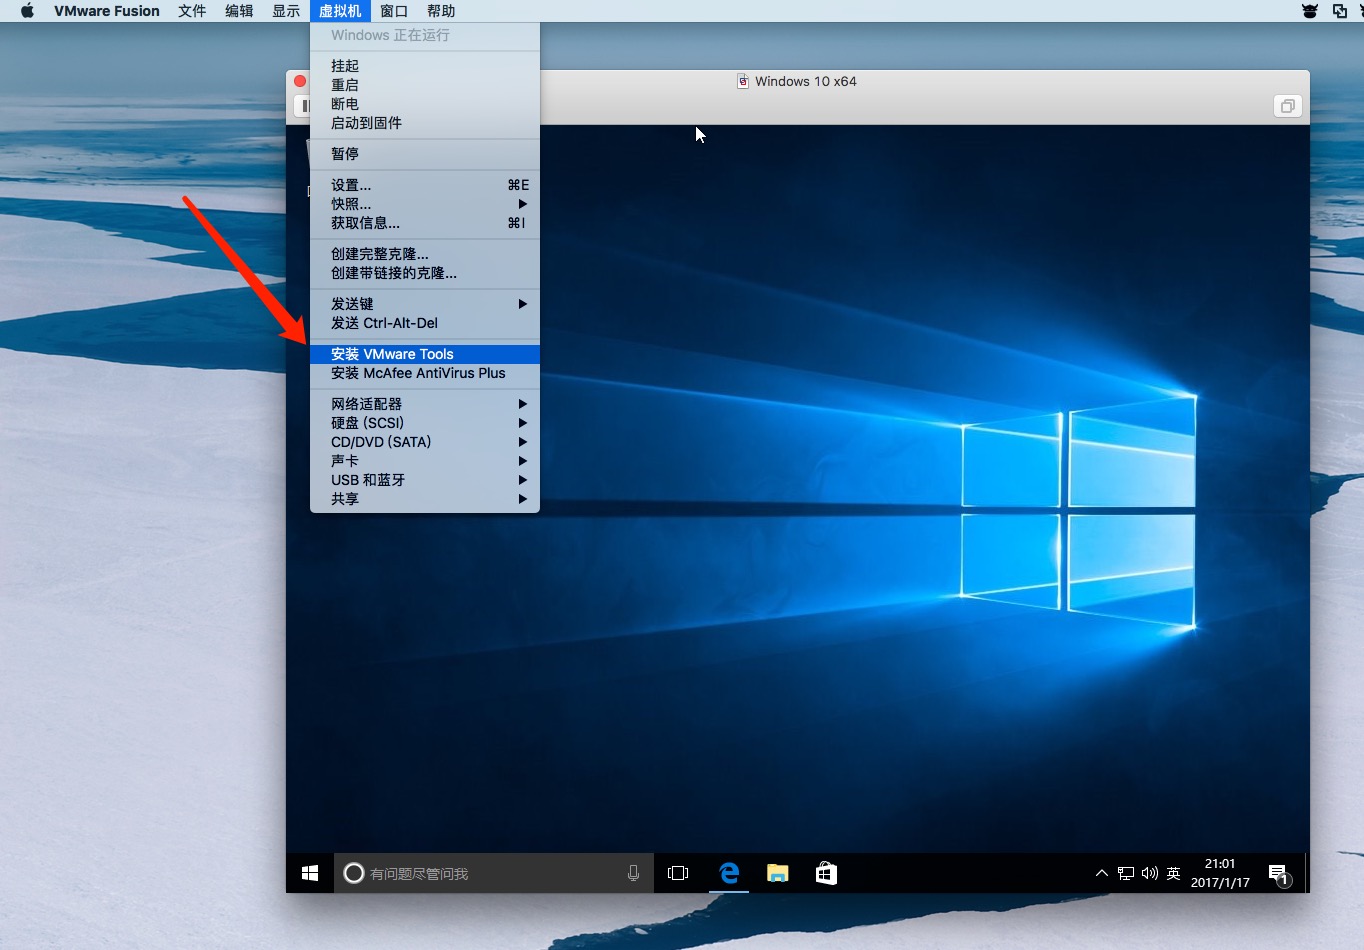Image resolution: width=1364 pixels, height=950 pixels.
Task: Open File Explorer from the taskbar
Action: point(778,873)
